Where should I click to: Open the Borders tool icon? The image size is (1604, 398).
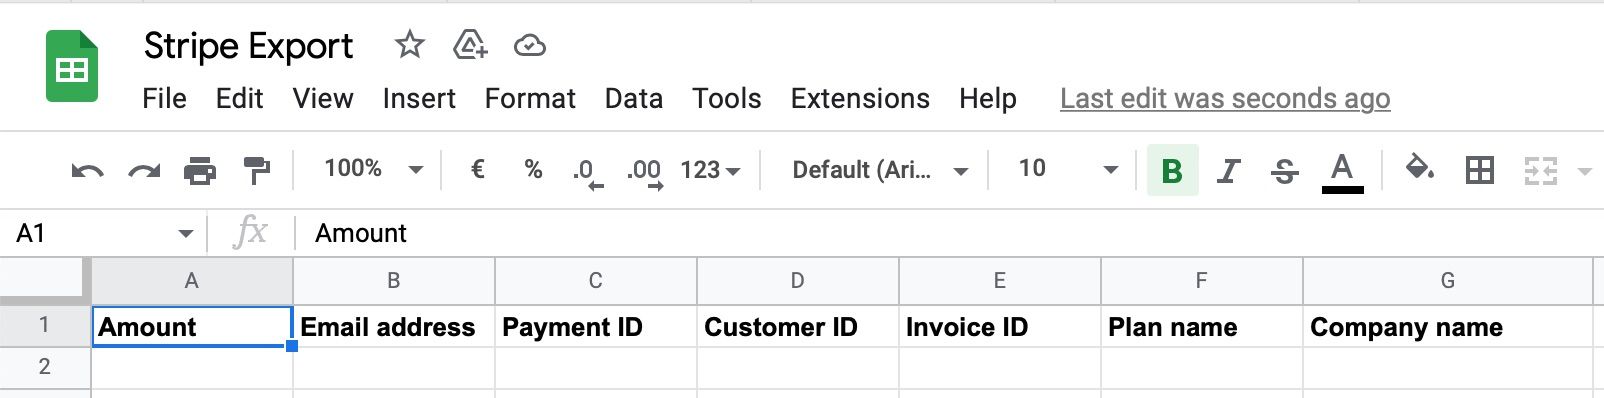point(1479,170)
